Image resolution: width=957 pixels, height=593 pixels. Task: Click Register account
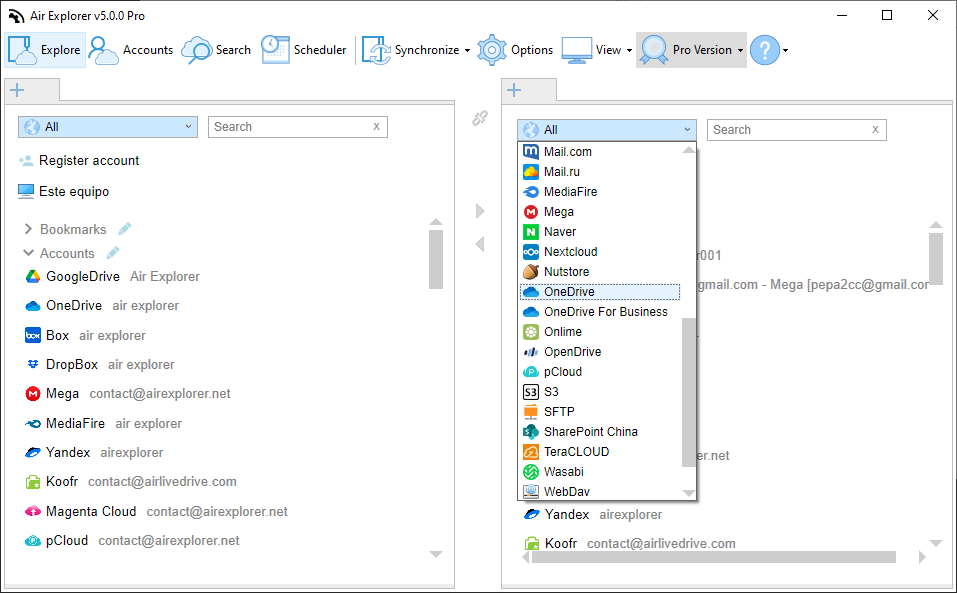(x=79, y=160)
